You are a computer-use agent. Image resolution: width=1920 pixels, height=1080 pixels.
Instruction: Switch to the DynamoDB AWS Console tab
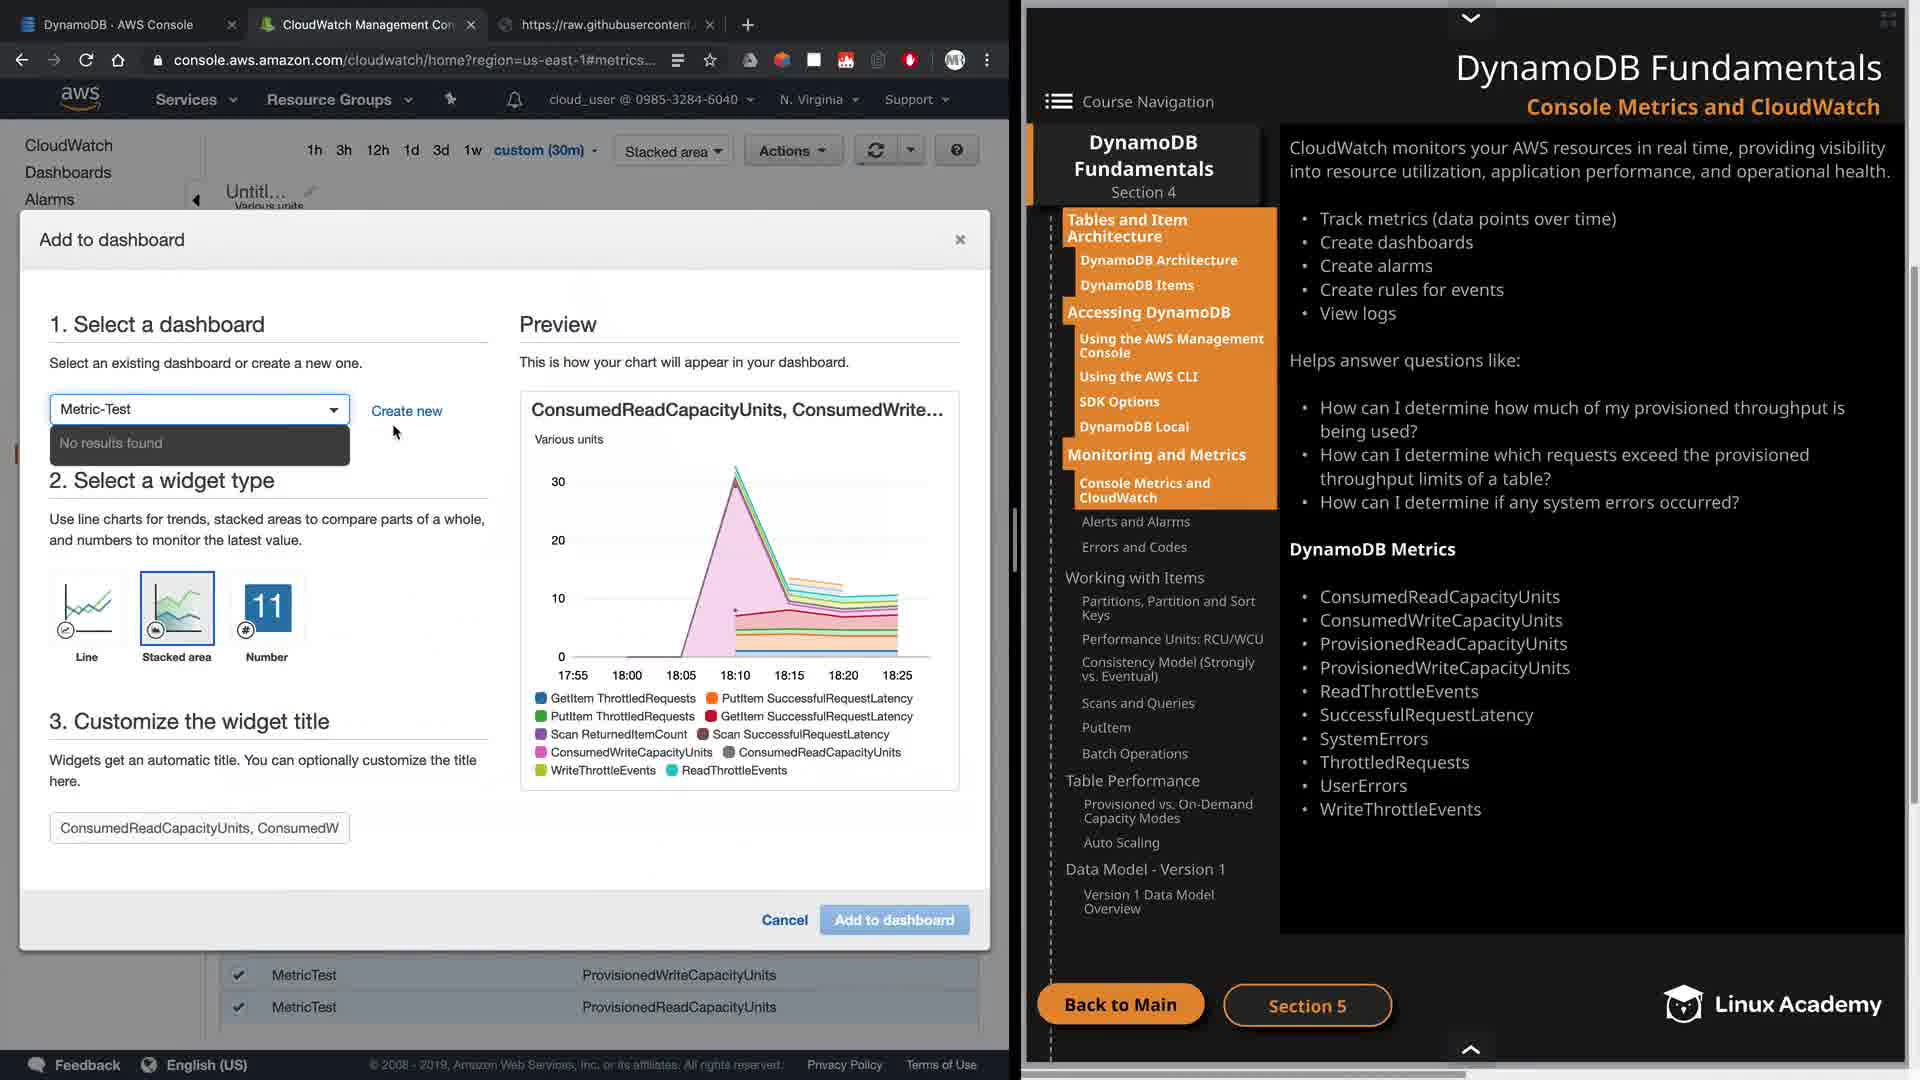click(118, 24)
